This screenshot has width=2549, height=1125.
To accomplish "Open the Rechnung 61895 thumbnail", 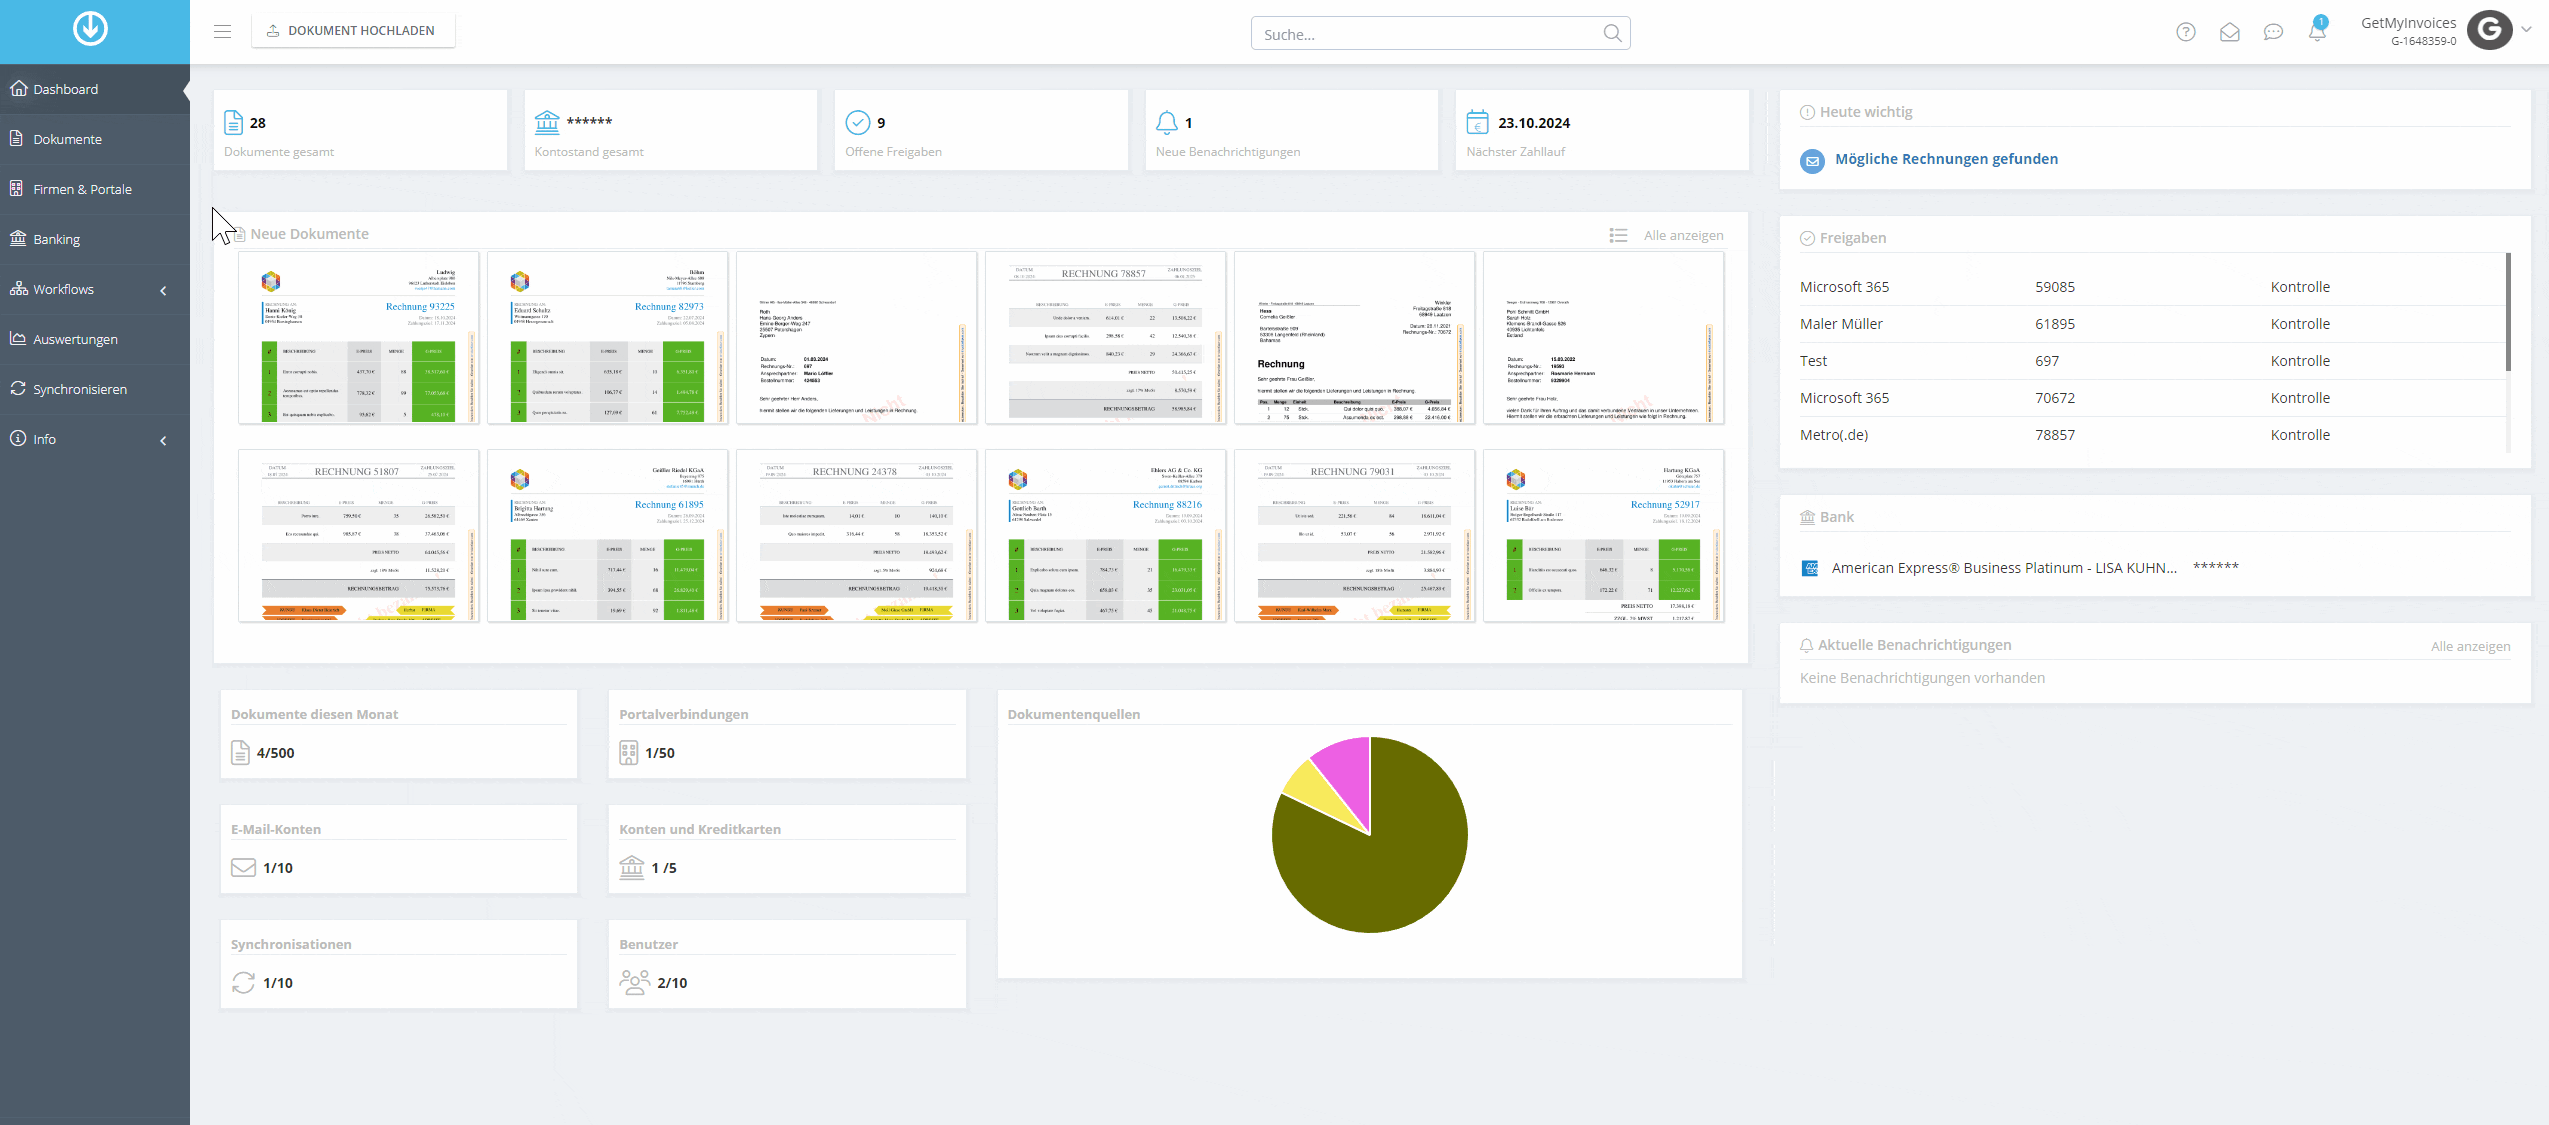I will click(x=607, y=536).
